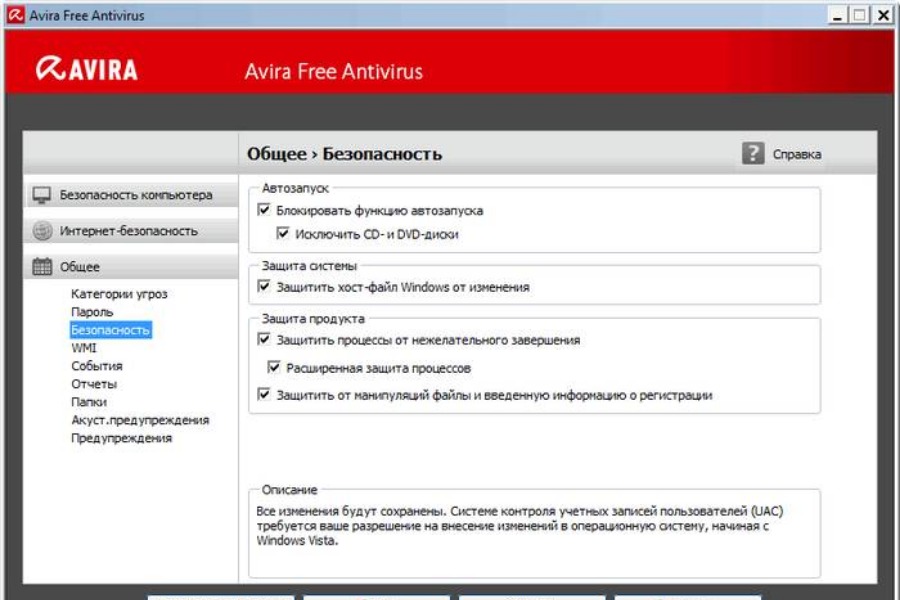The height and width of the screenshot is (600, 900).
Task: Toggle Защитить хост-файл Windows от изменения checkbox
Action: (263, 286)
